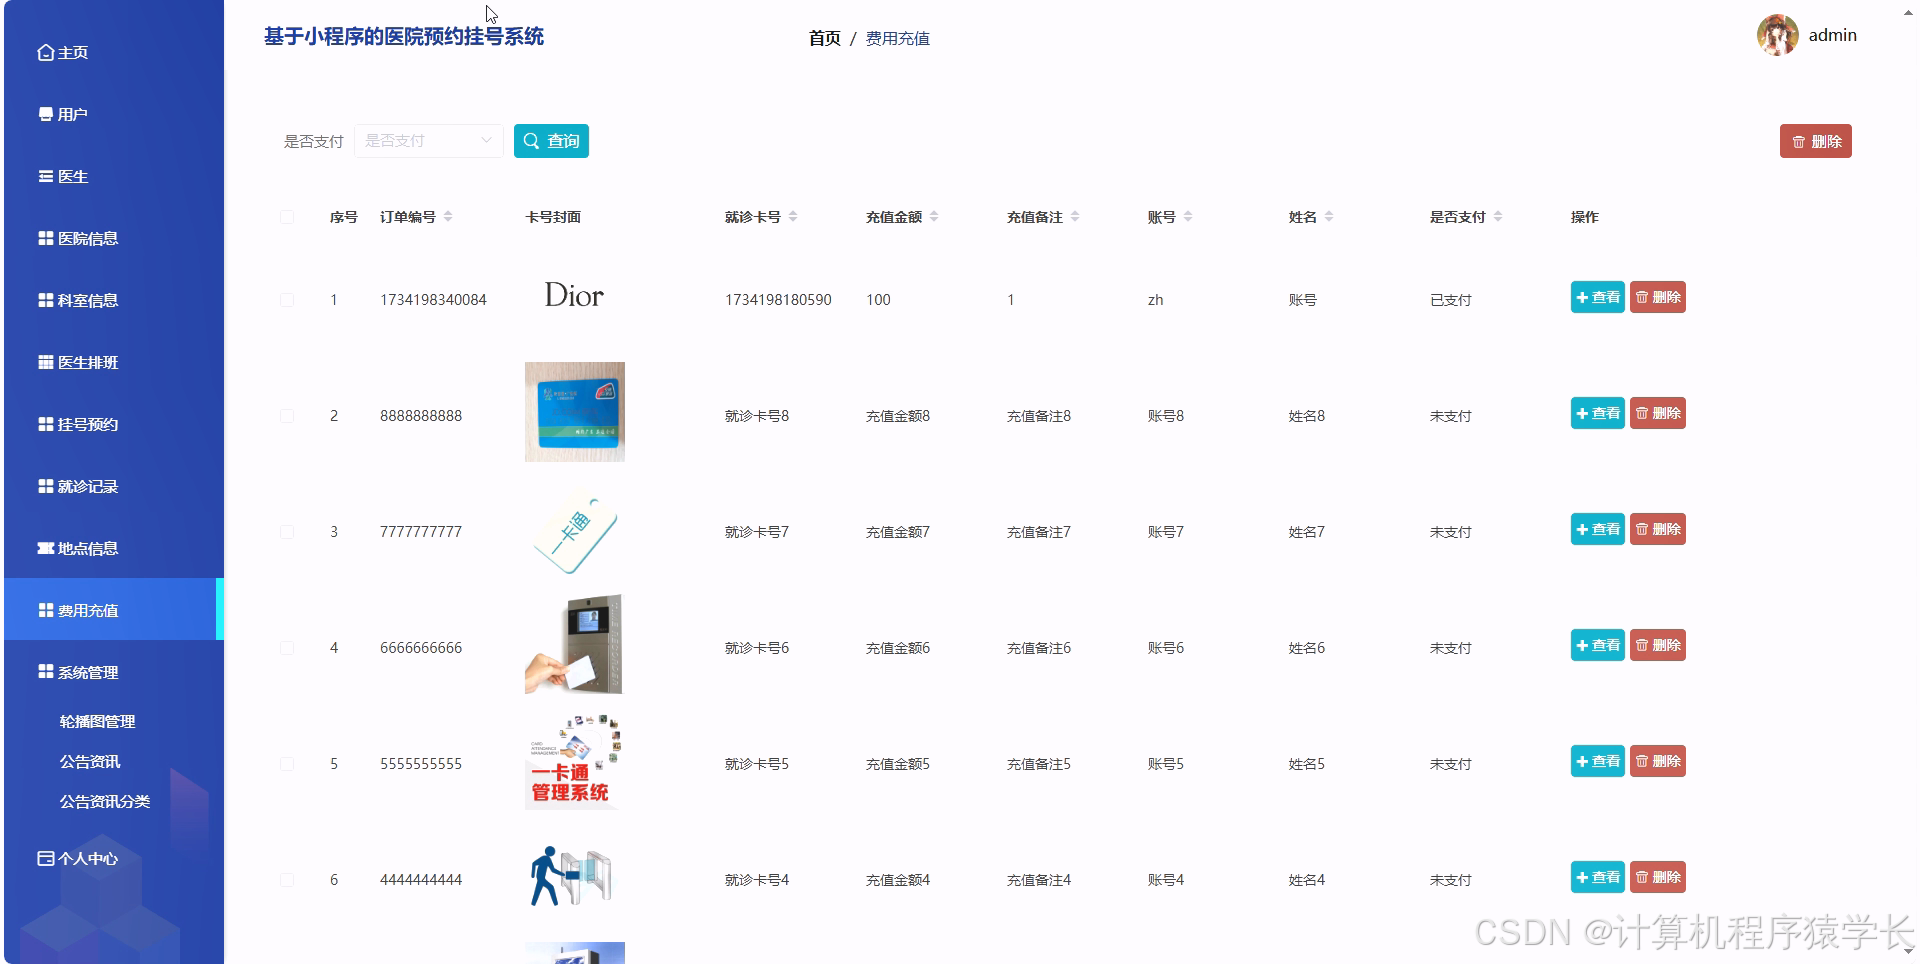Open the 是否支付 payment filter dropdown
The width and height of the screenshot is (1920, 964).
[x=428, y=141]
